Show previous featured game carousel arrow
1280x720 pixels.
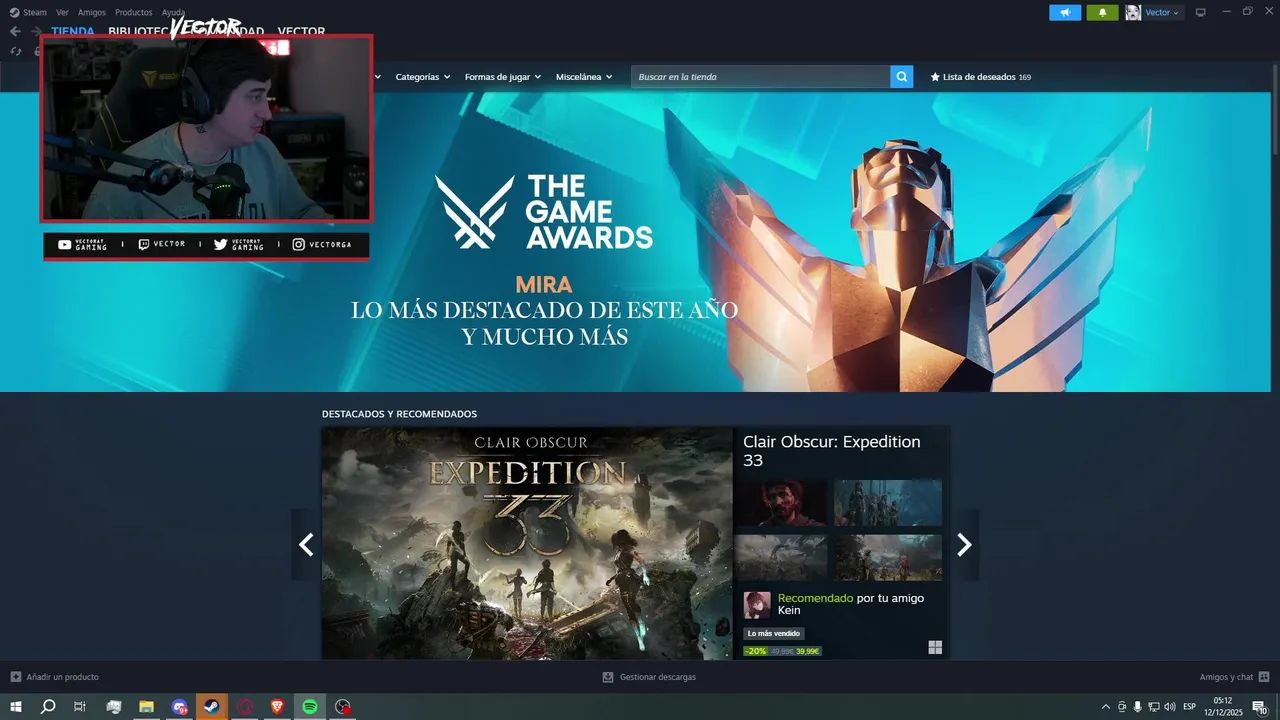(x=306, y=544)
